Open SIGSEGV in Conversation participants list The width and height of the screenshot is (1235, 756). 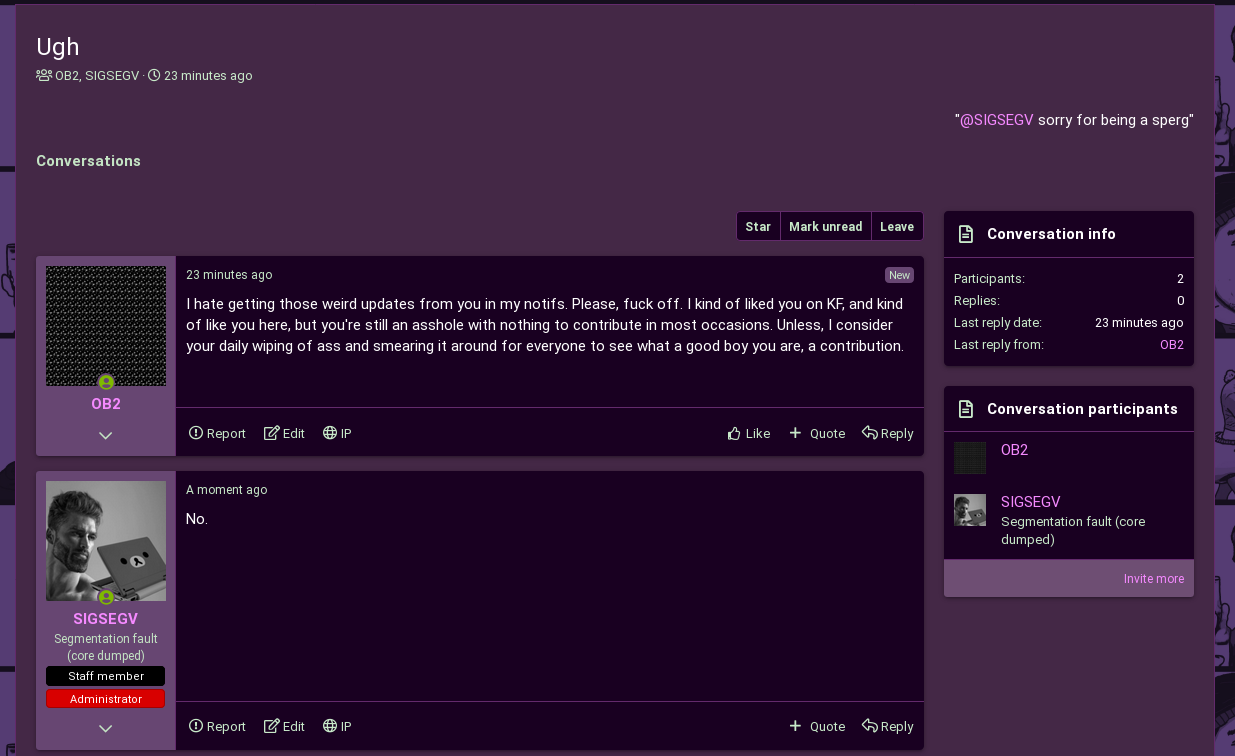point(1030,502)
